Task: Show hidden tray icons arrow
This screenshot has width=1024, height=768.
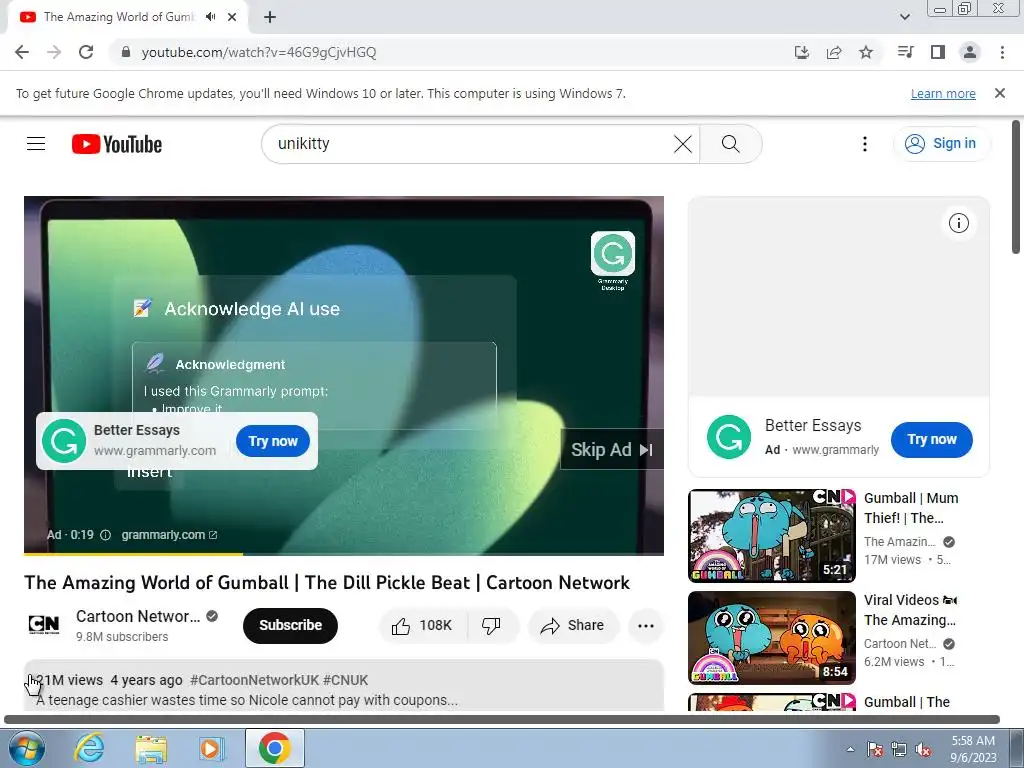Action: coord(850,749)
